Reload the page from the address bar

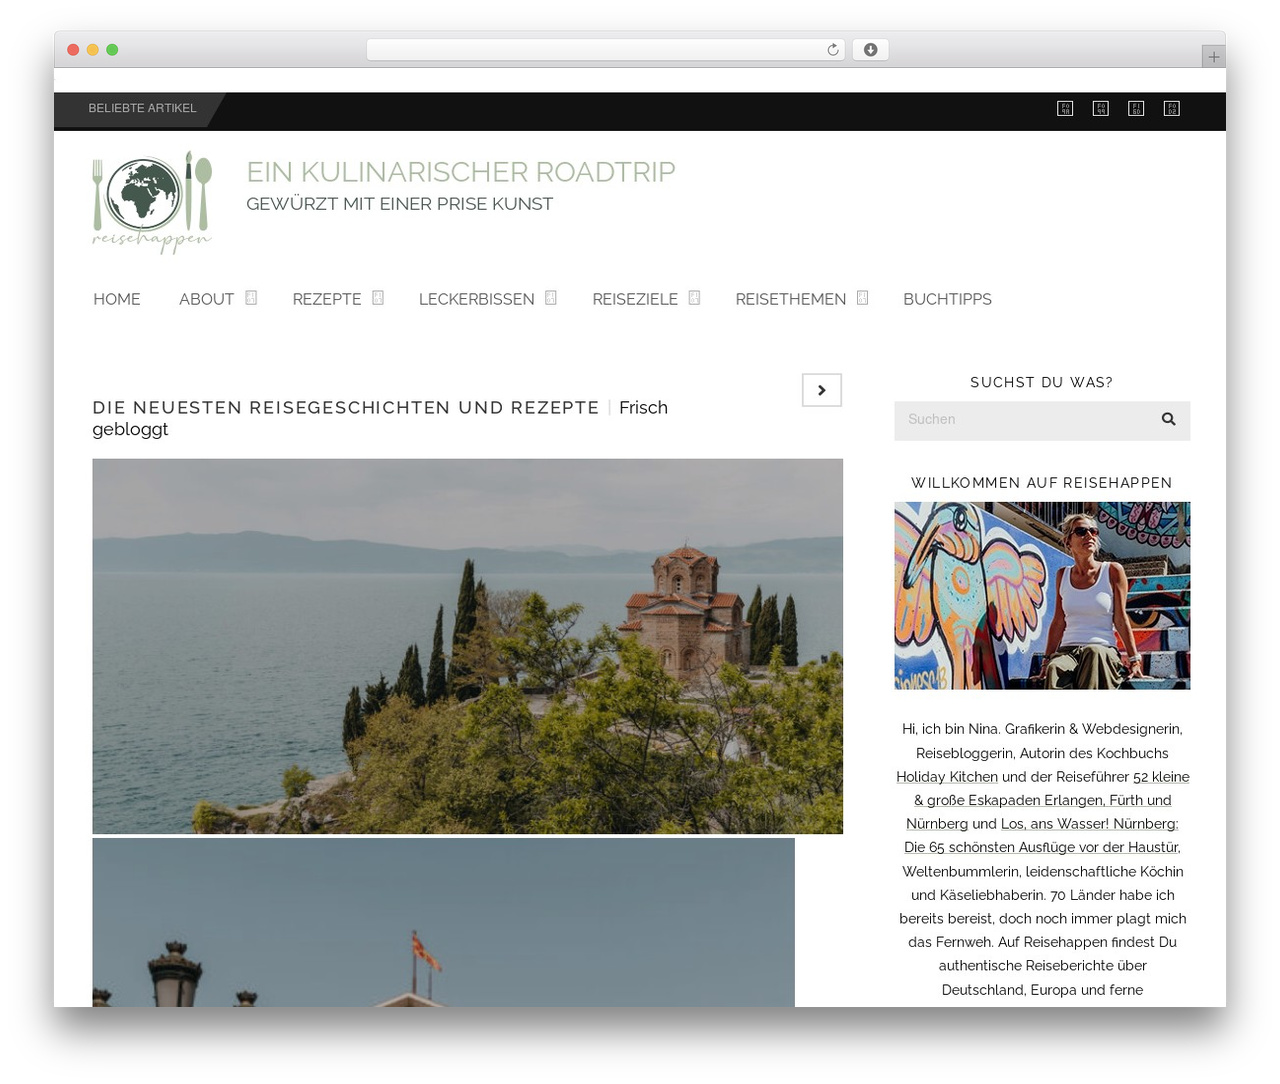pyautogui.click(x=833, y=50)
